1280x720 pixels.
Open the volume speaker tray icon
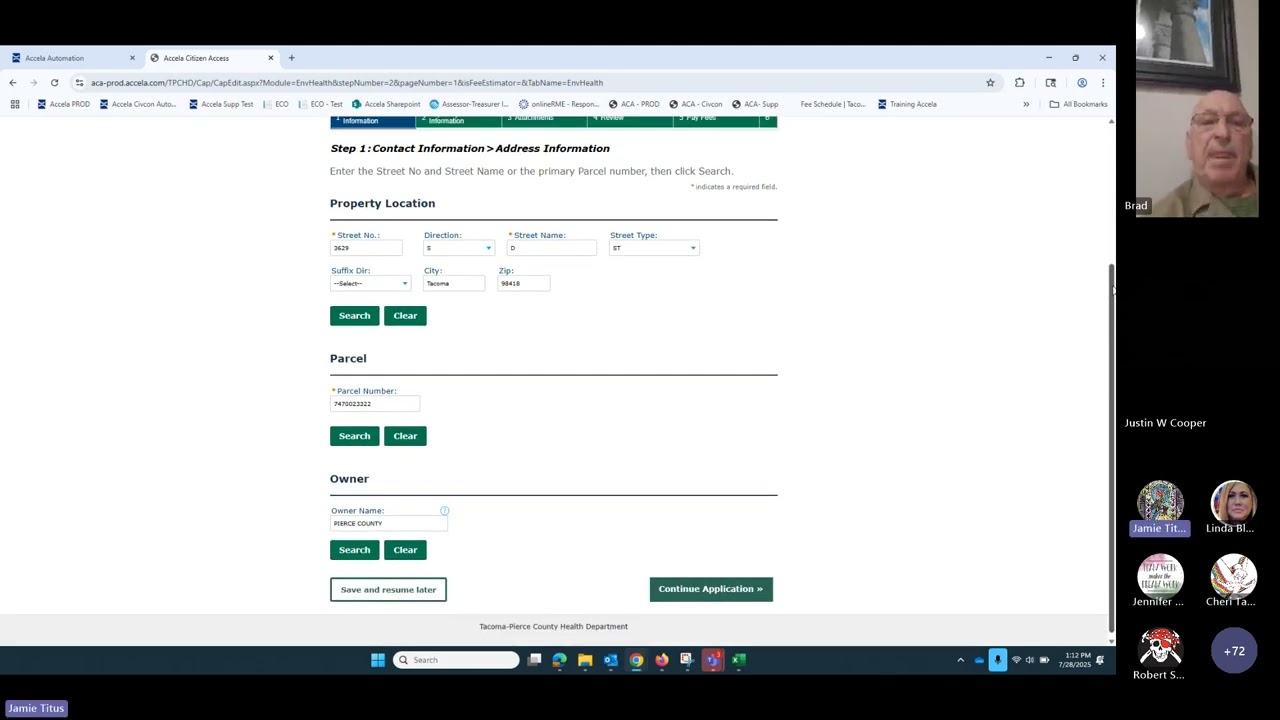coord(1030,660)
